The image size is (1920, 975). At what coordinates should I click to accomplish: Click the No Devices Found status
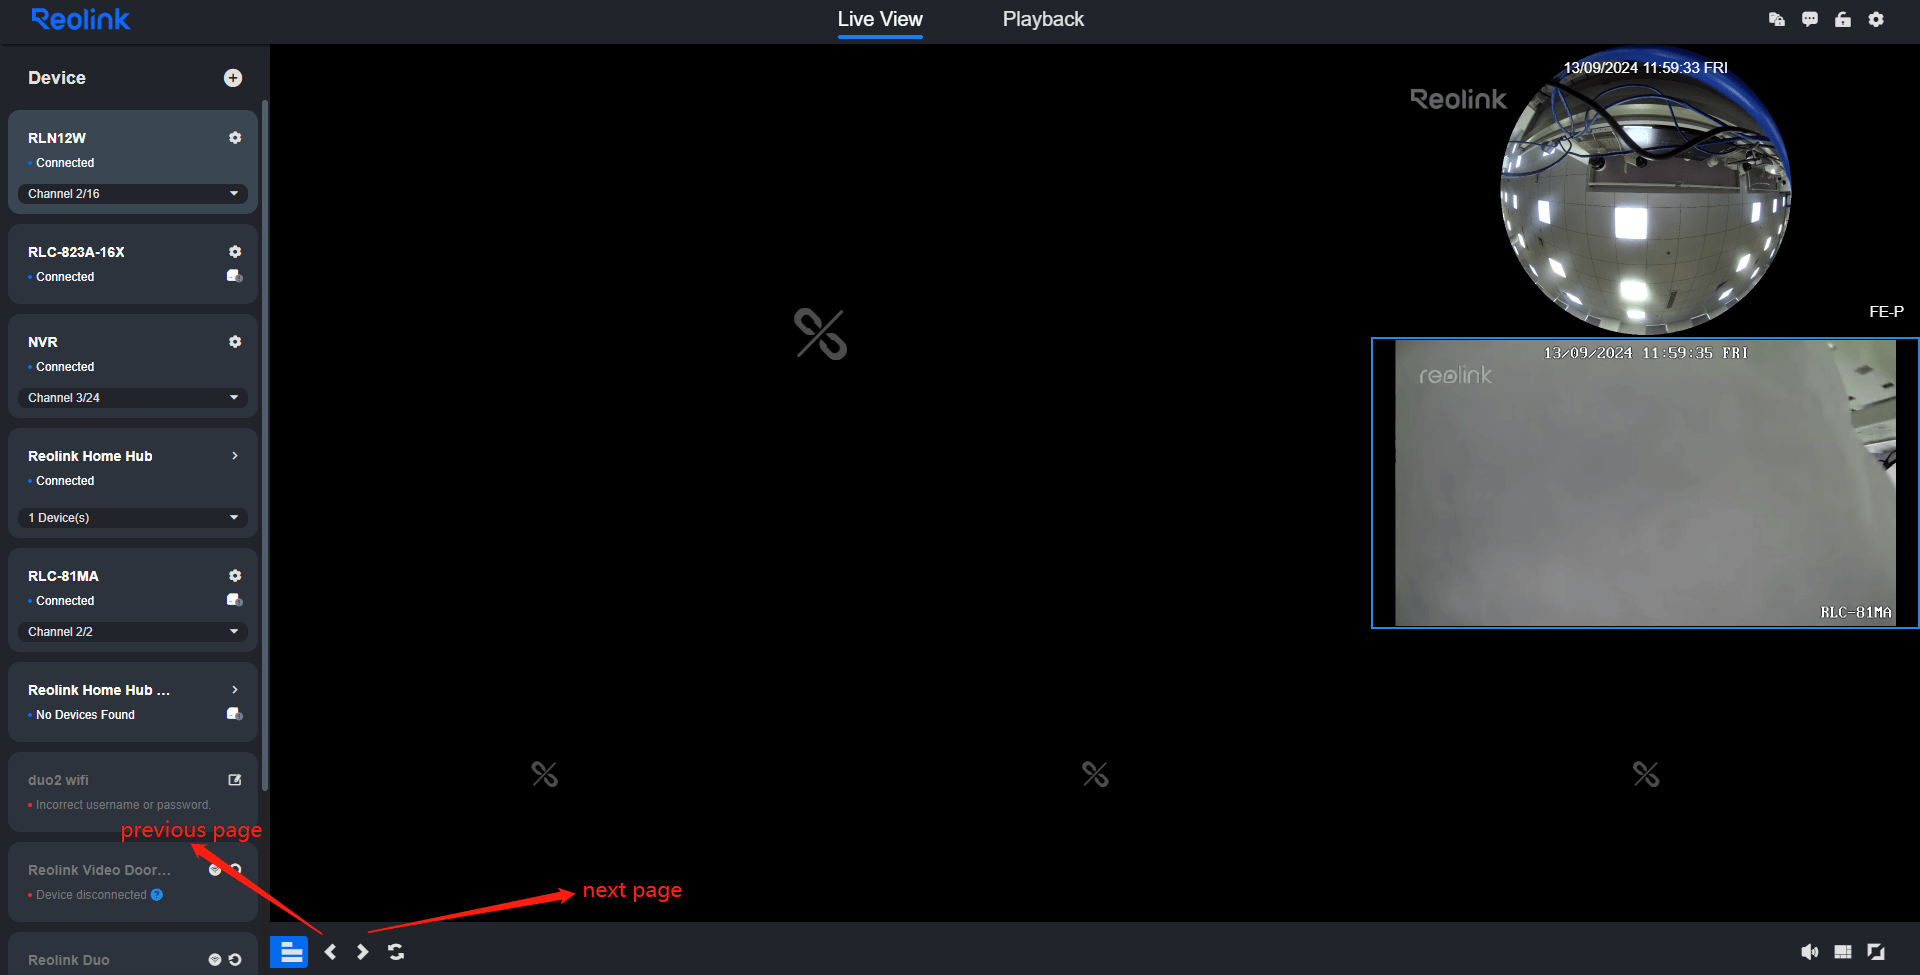[x=85, y=715]
